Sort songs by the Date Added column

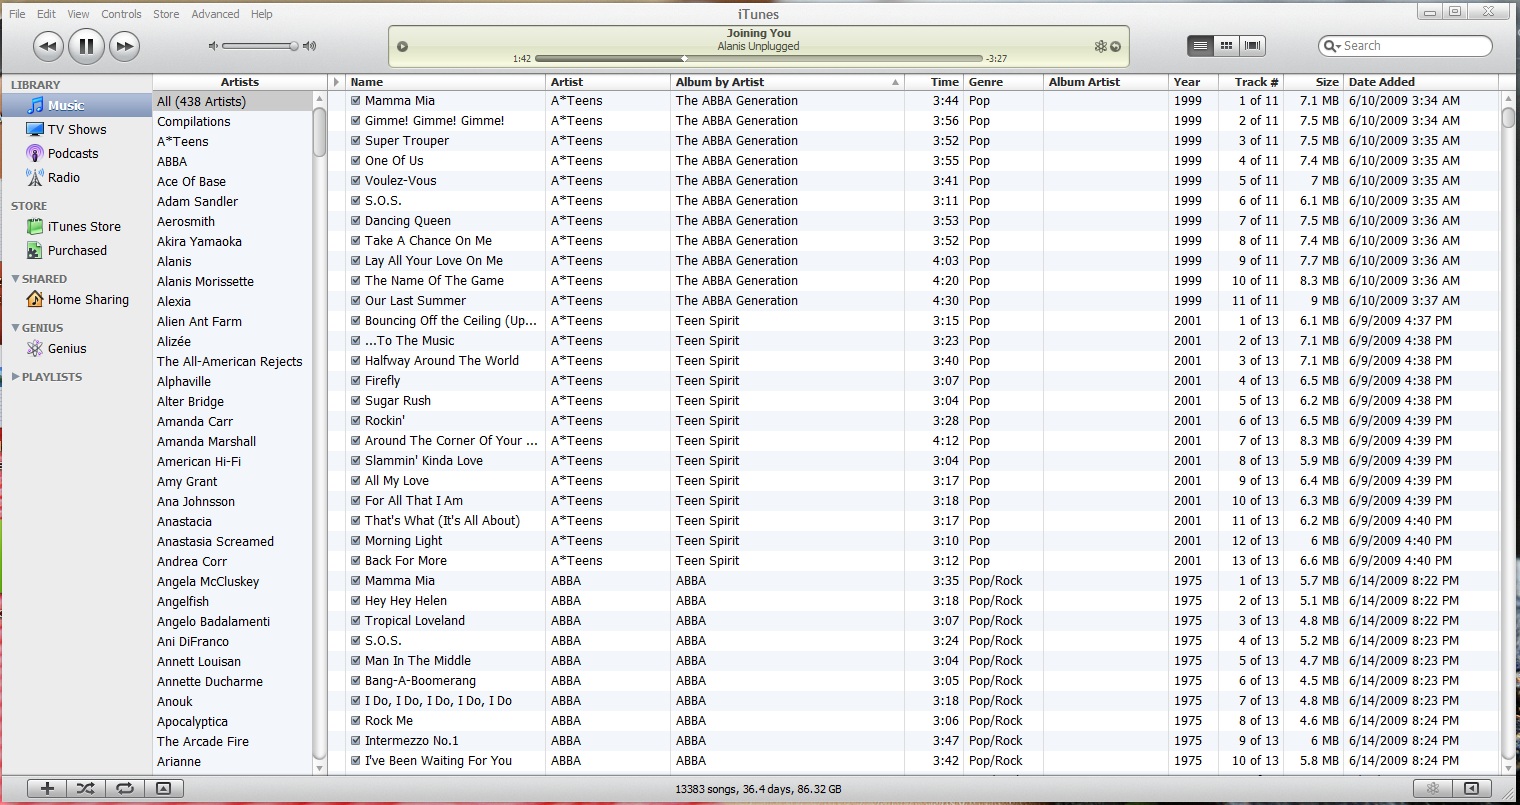1420,82
